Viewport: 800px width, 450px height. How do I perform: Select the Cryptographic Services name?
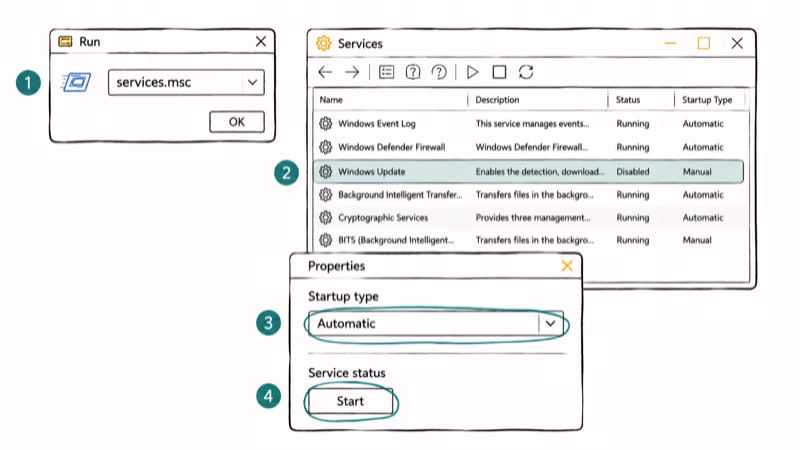click(383, 217)
